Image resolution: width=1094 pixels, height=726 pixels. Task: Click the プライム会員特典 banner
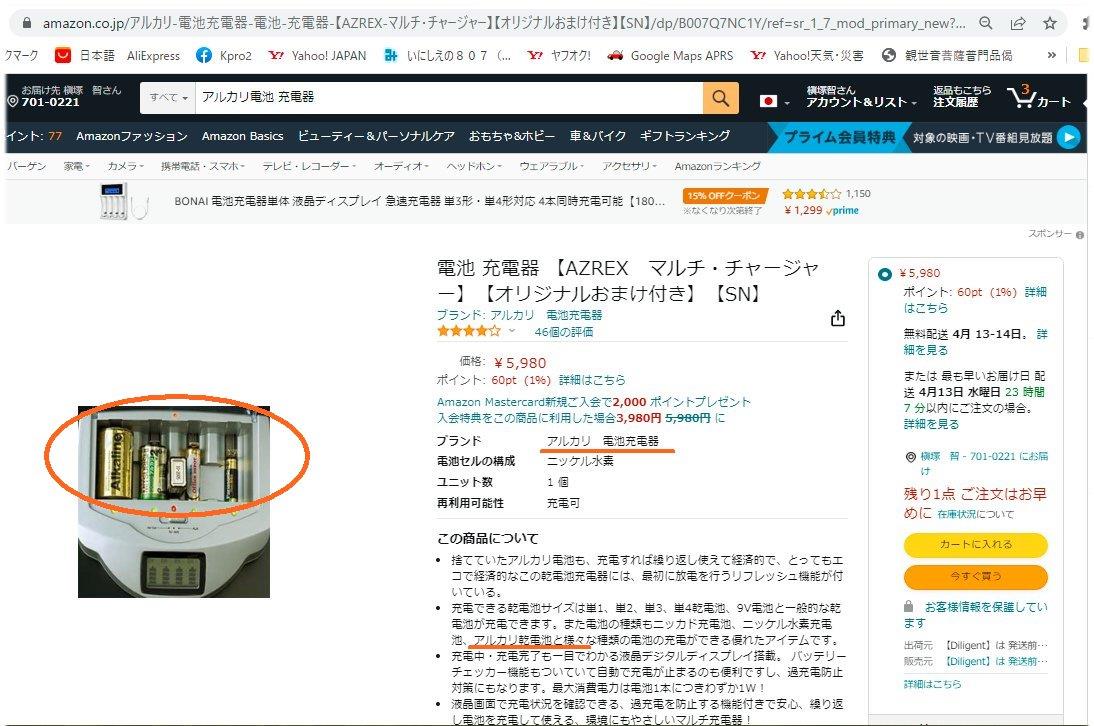point(839,137)
